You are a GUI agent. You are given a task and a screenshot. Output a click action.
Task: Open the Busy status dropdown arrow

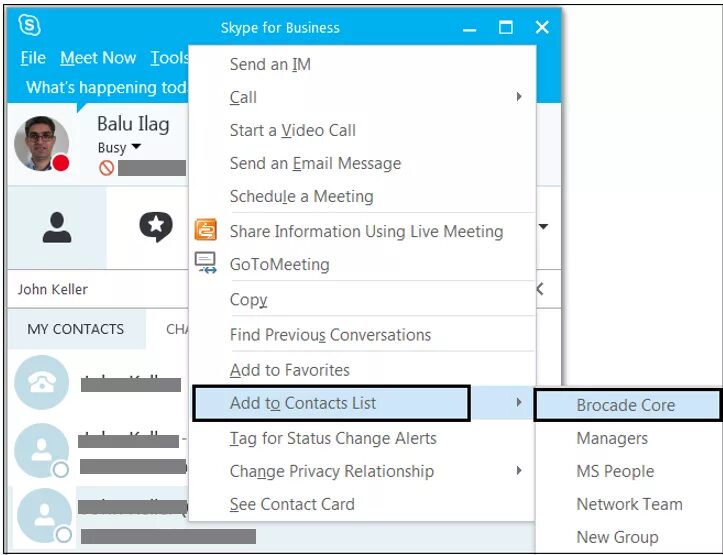(136, 147)
